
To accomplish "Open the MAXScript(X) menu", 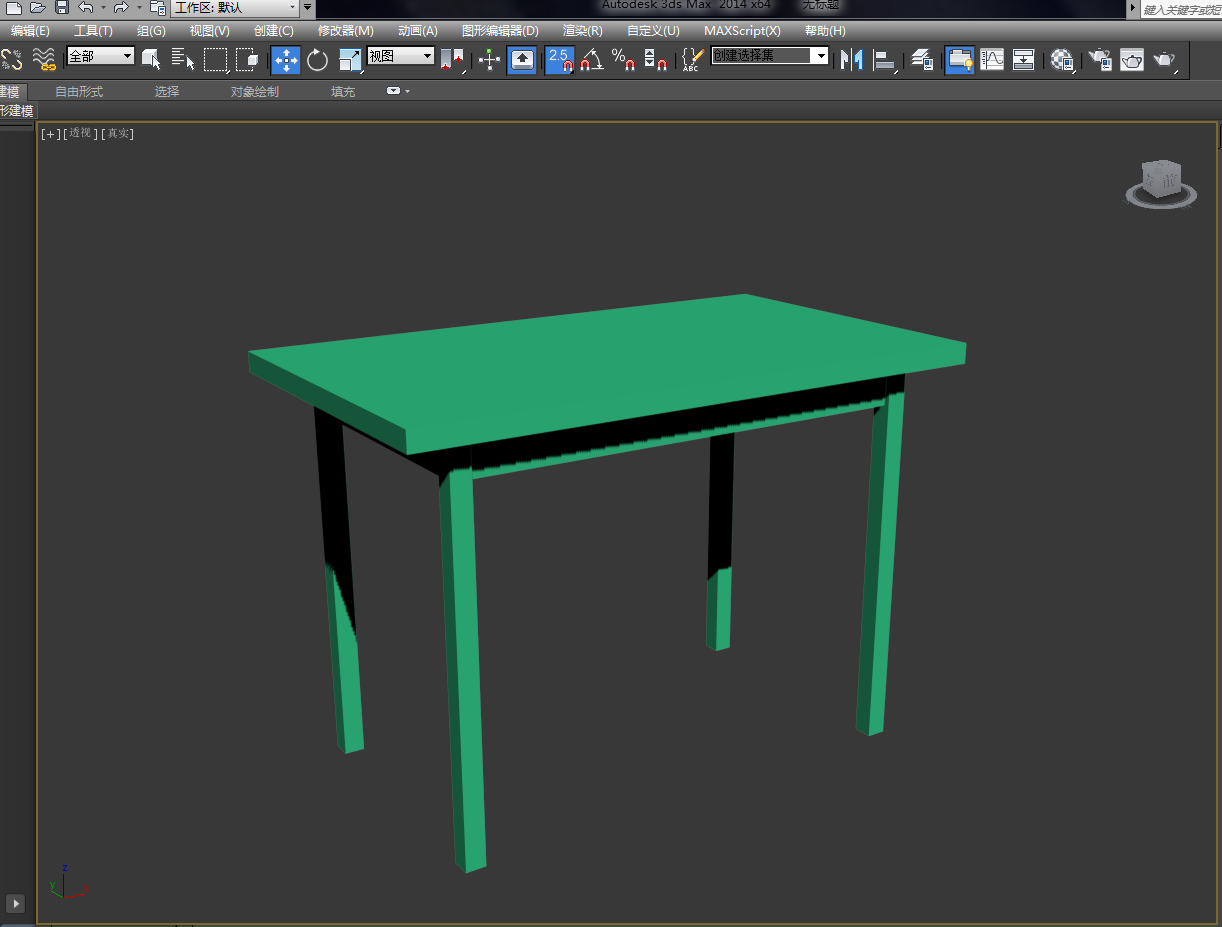I will pyautogui.click(x=742, y=31).
